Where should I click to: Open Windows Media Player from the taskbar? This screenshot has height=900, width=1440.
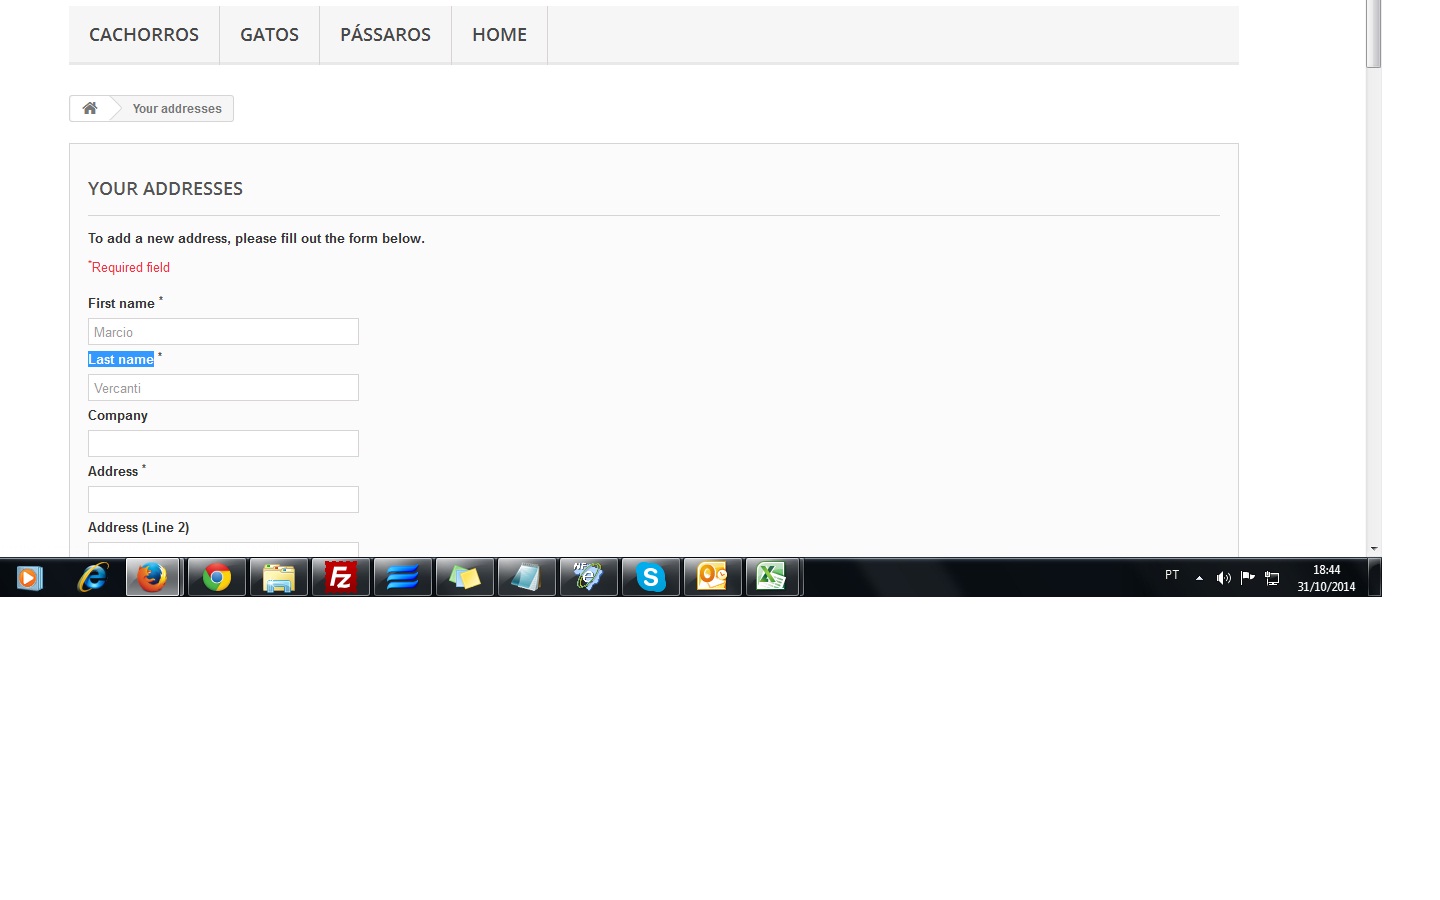30,578
